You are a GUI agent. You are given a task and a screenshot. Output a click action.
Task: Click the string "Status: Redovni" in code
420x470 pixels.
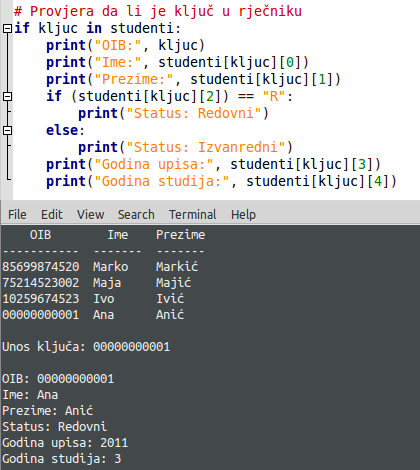pyautogui.click(x=194, y=113)
